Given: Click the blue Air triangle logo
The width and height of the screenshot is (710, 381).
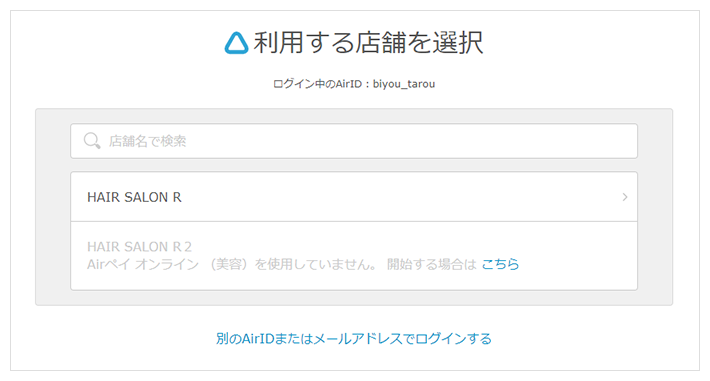Looking at the screenshot, I should (236, 43).
